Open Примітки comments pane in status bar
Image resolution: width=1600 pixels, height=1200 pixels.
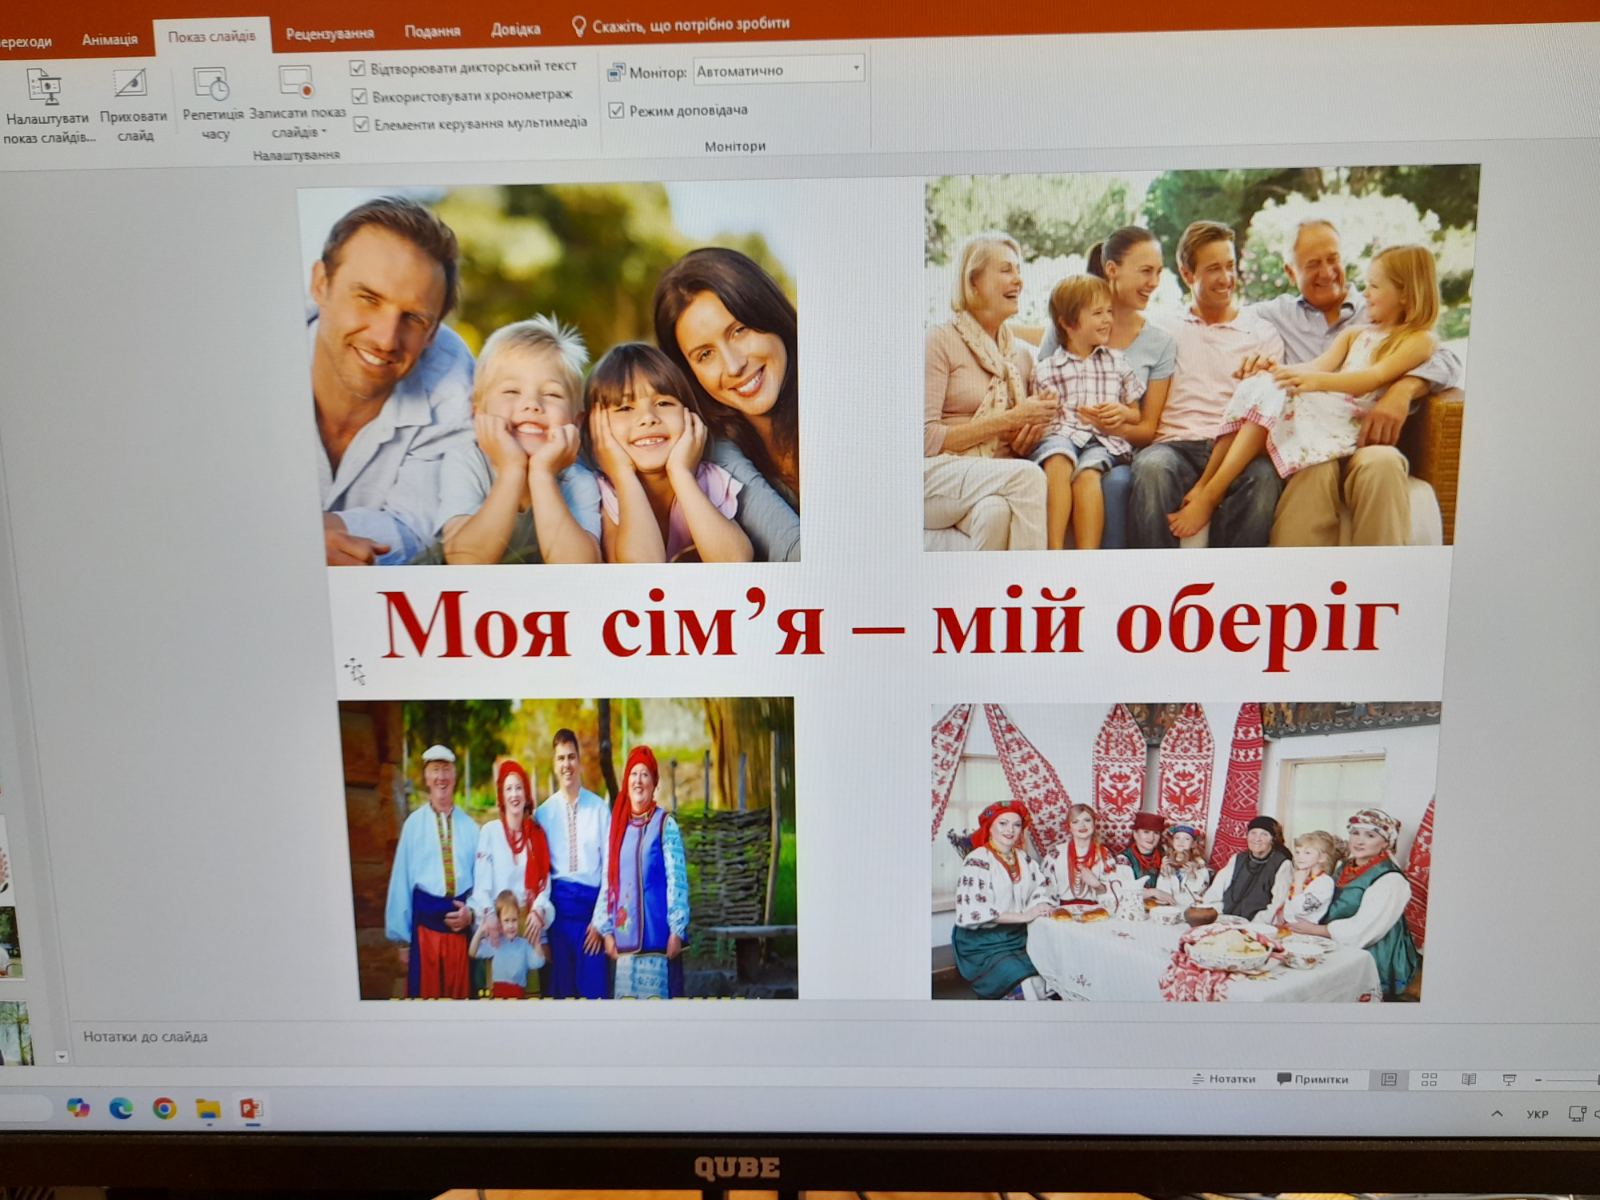[1313, 1079]
